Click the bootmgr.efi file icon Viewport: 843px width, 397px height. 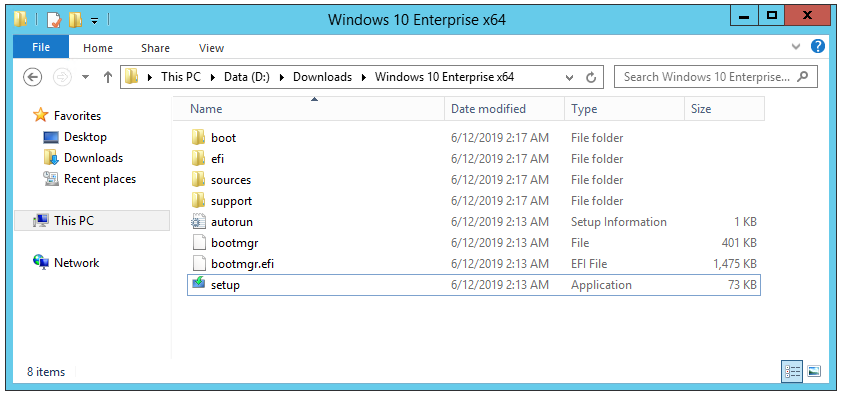199,264
